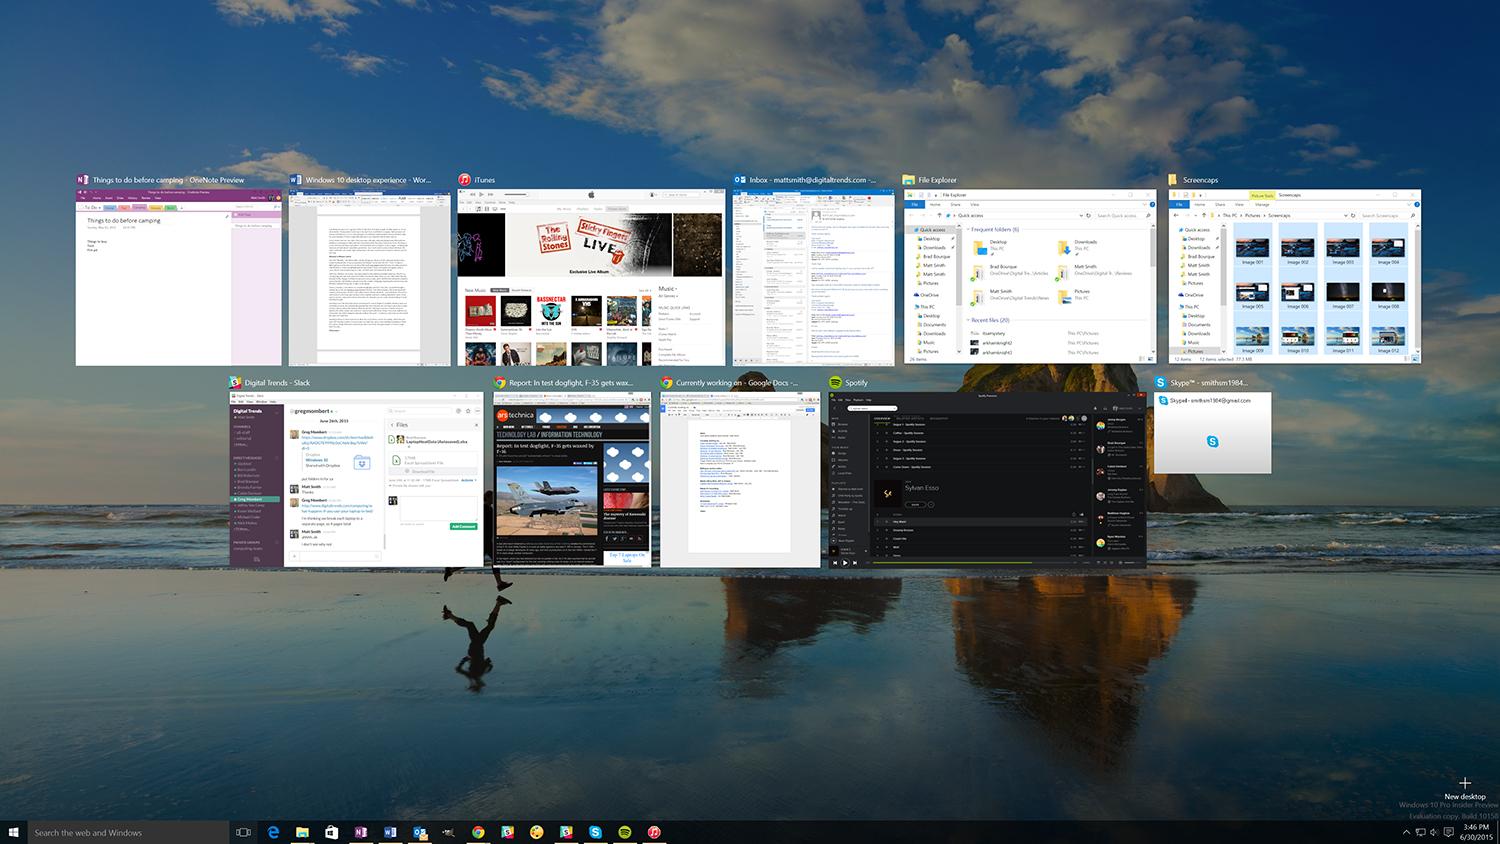Click the Search the web and Windows box
Viewport: 1500px width, 844px height.
tap(128, 832)
